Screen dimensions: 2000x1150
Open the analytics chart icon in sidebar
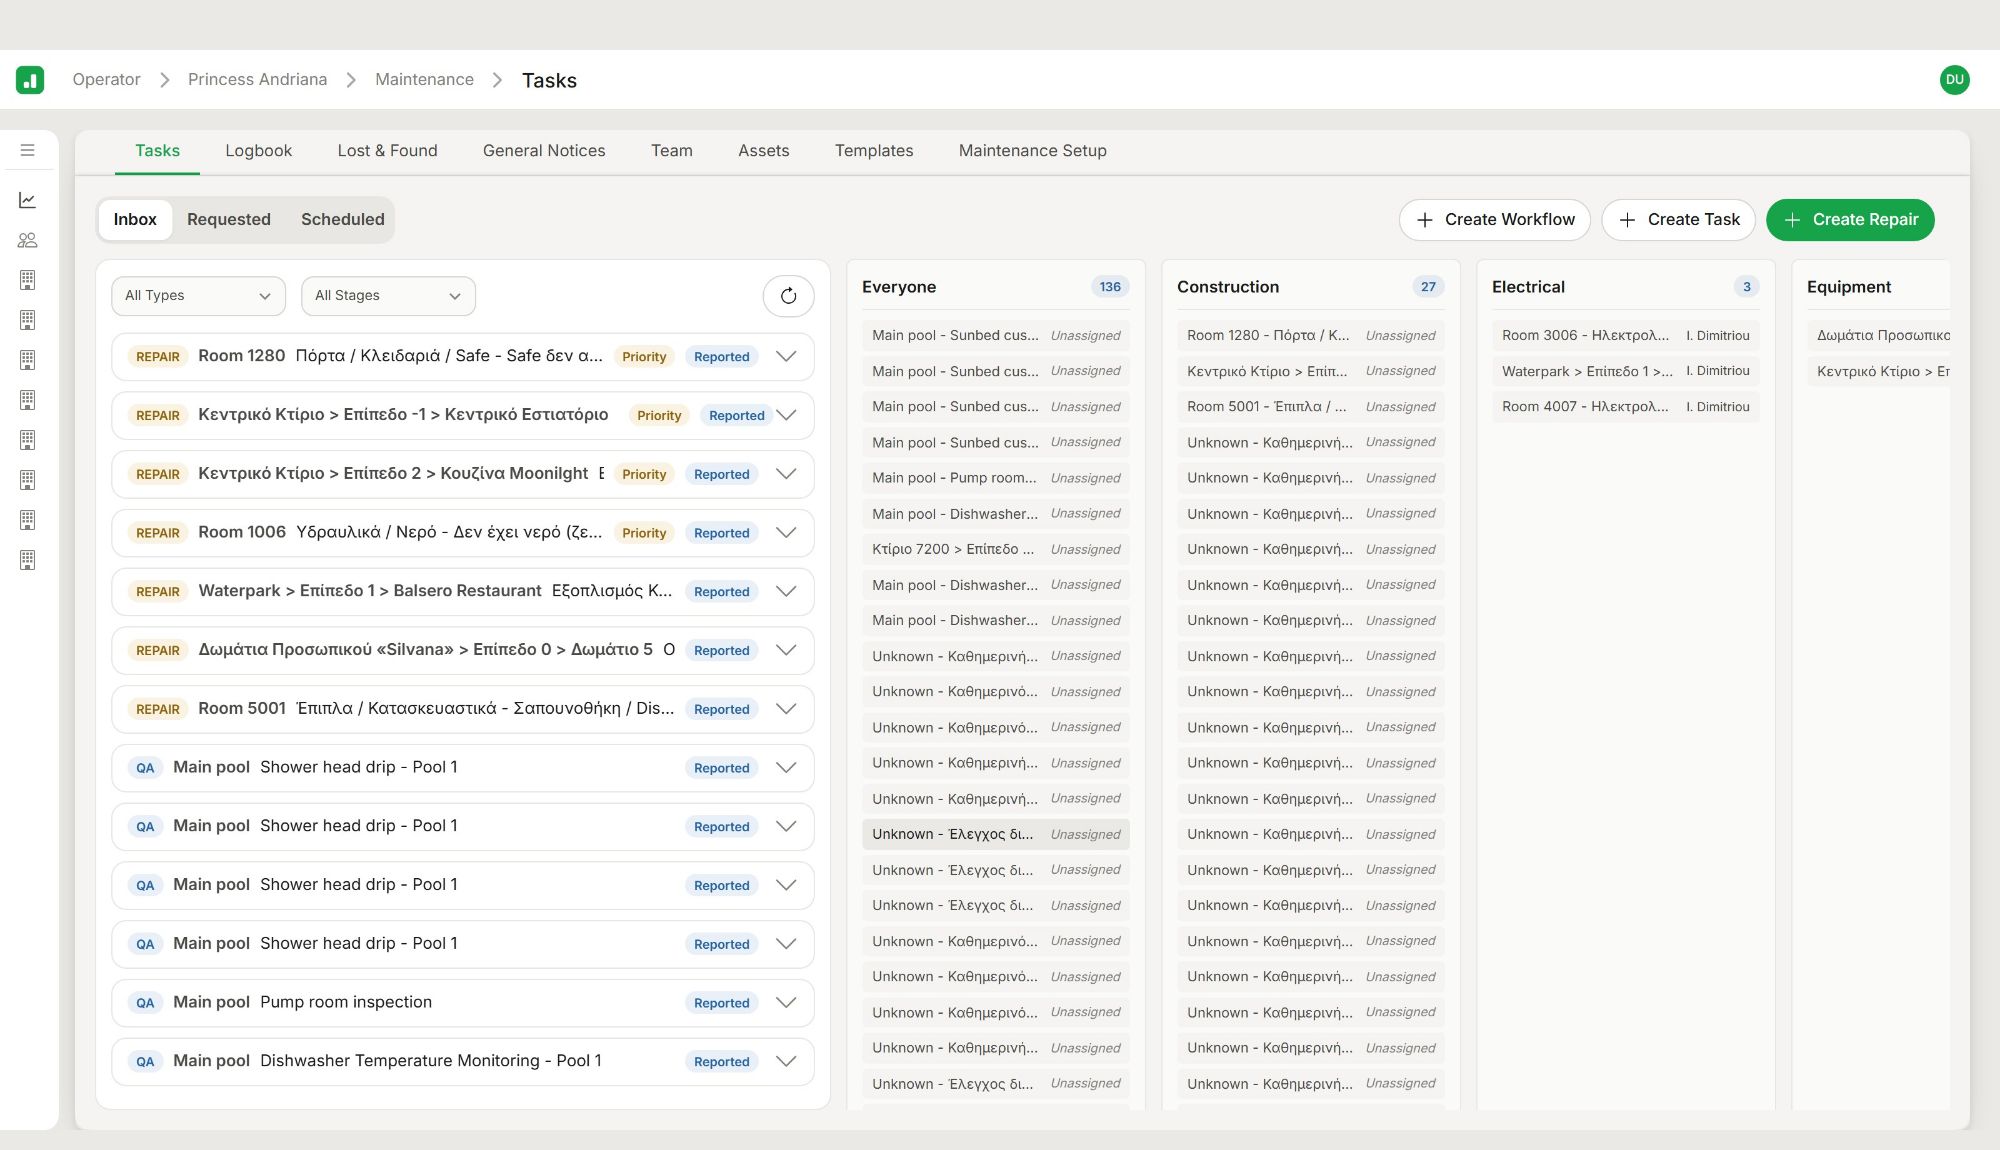tap(28, 200)
